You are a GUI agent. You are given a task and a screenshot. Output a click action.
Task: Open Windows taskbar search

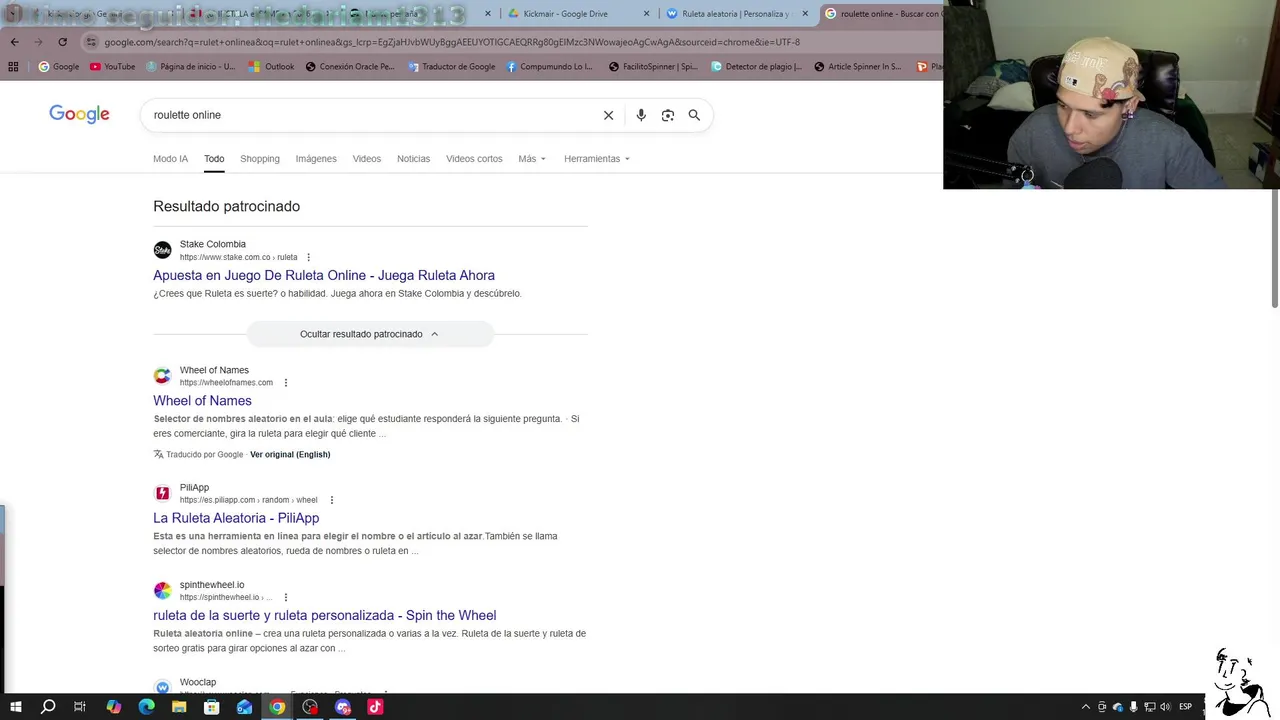pos(48,707)
